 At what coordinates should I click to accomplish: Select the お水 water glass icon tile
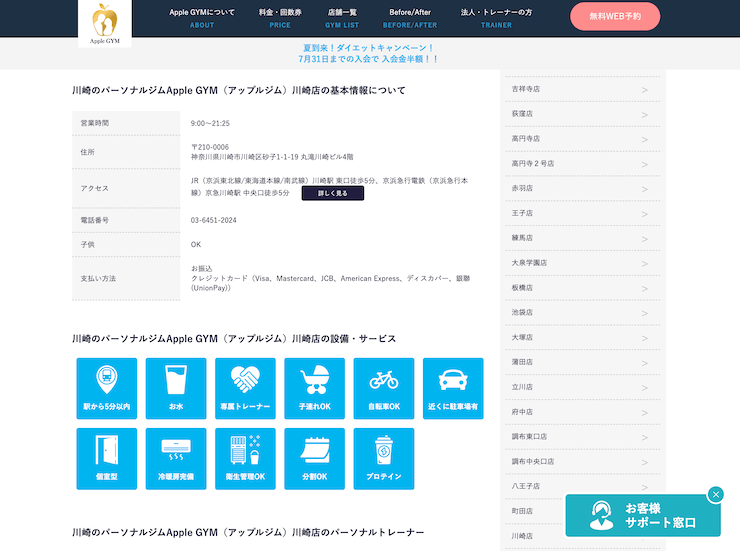(x=176, y=388)
